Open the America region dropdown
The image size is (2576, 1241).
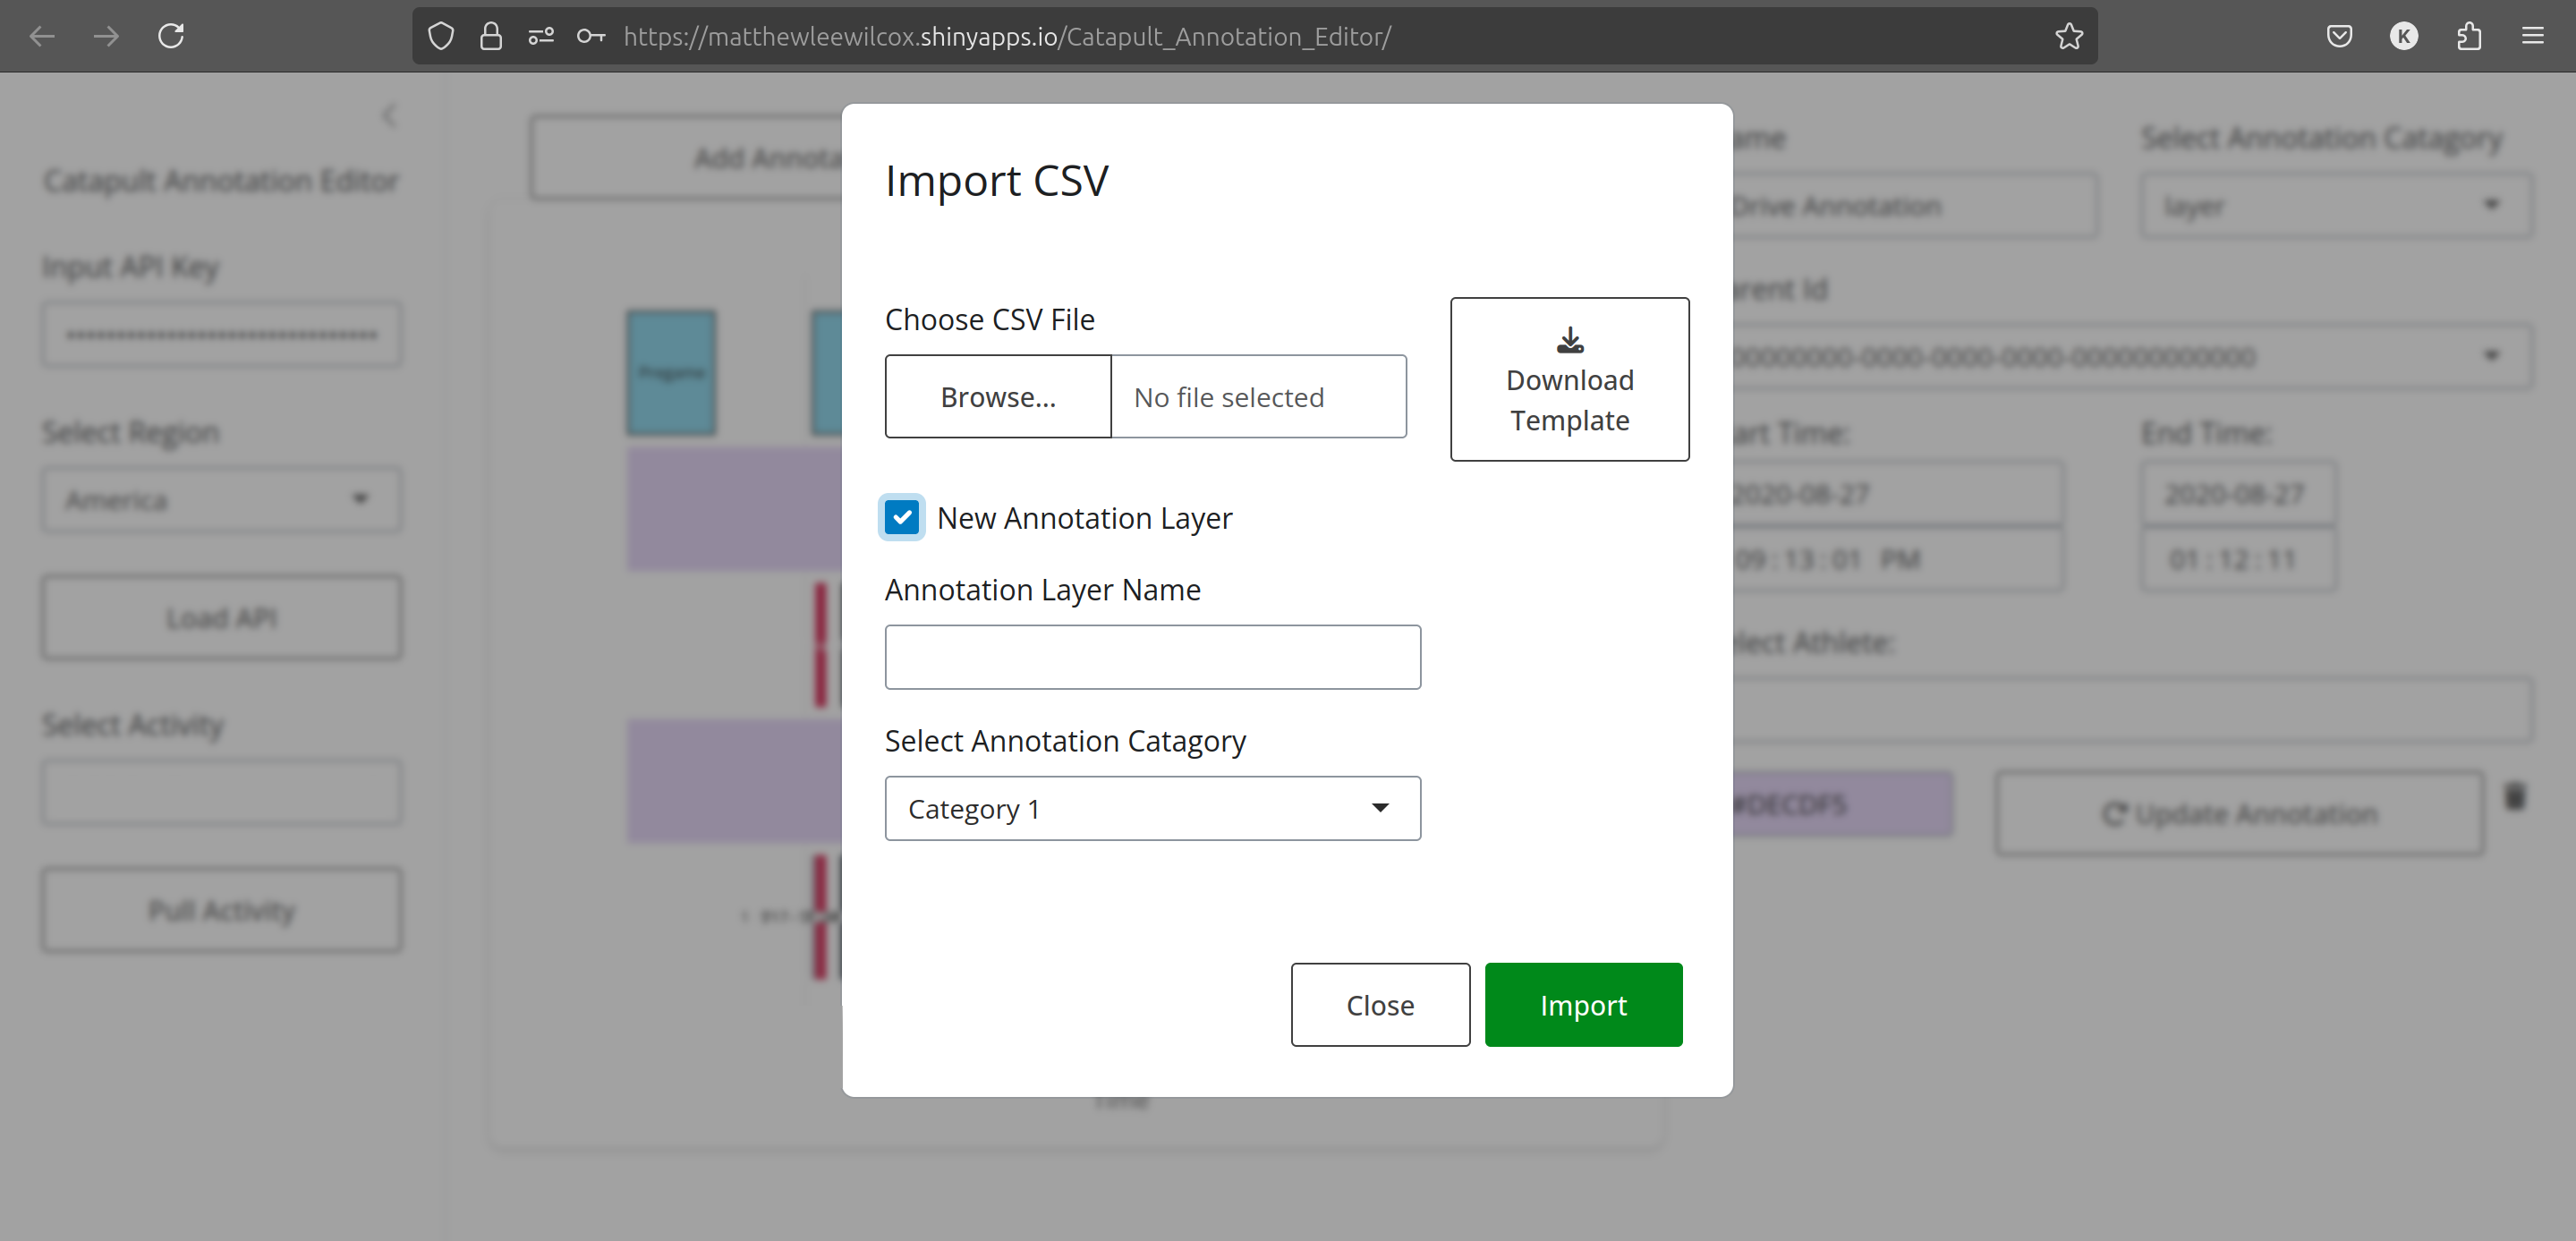click(x=221, y=499)
